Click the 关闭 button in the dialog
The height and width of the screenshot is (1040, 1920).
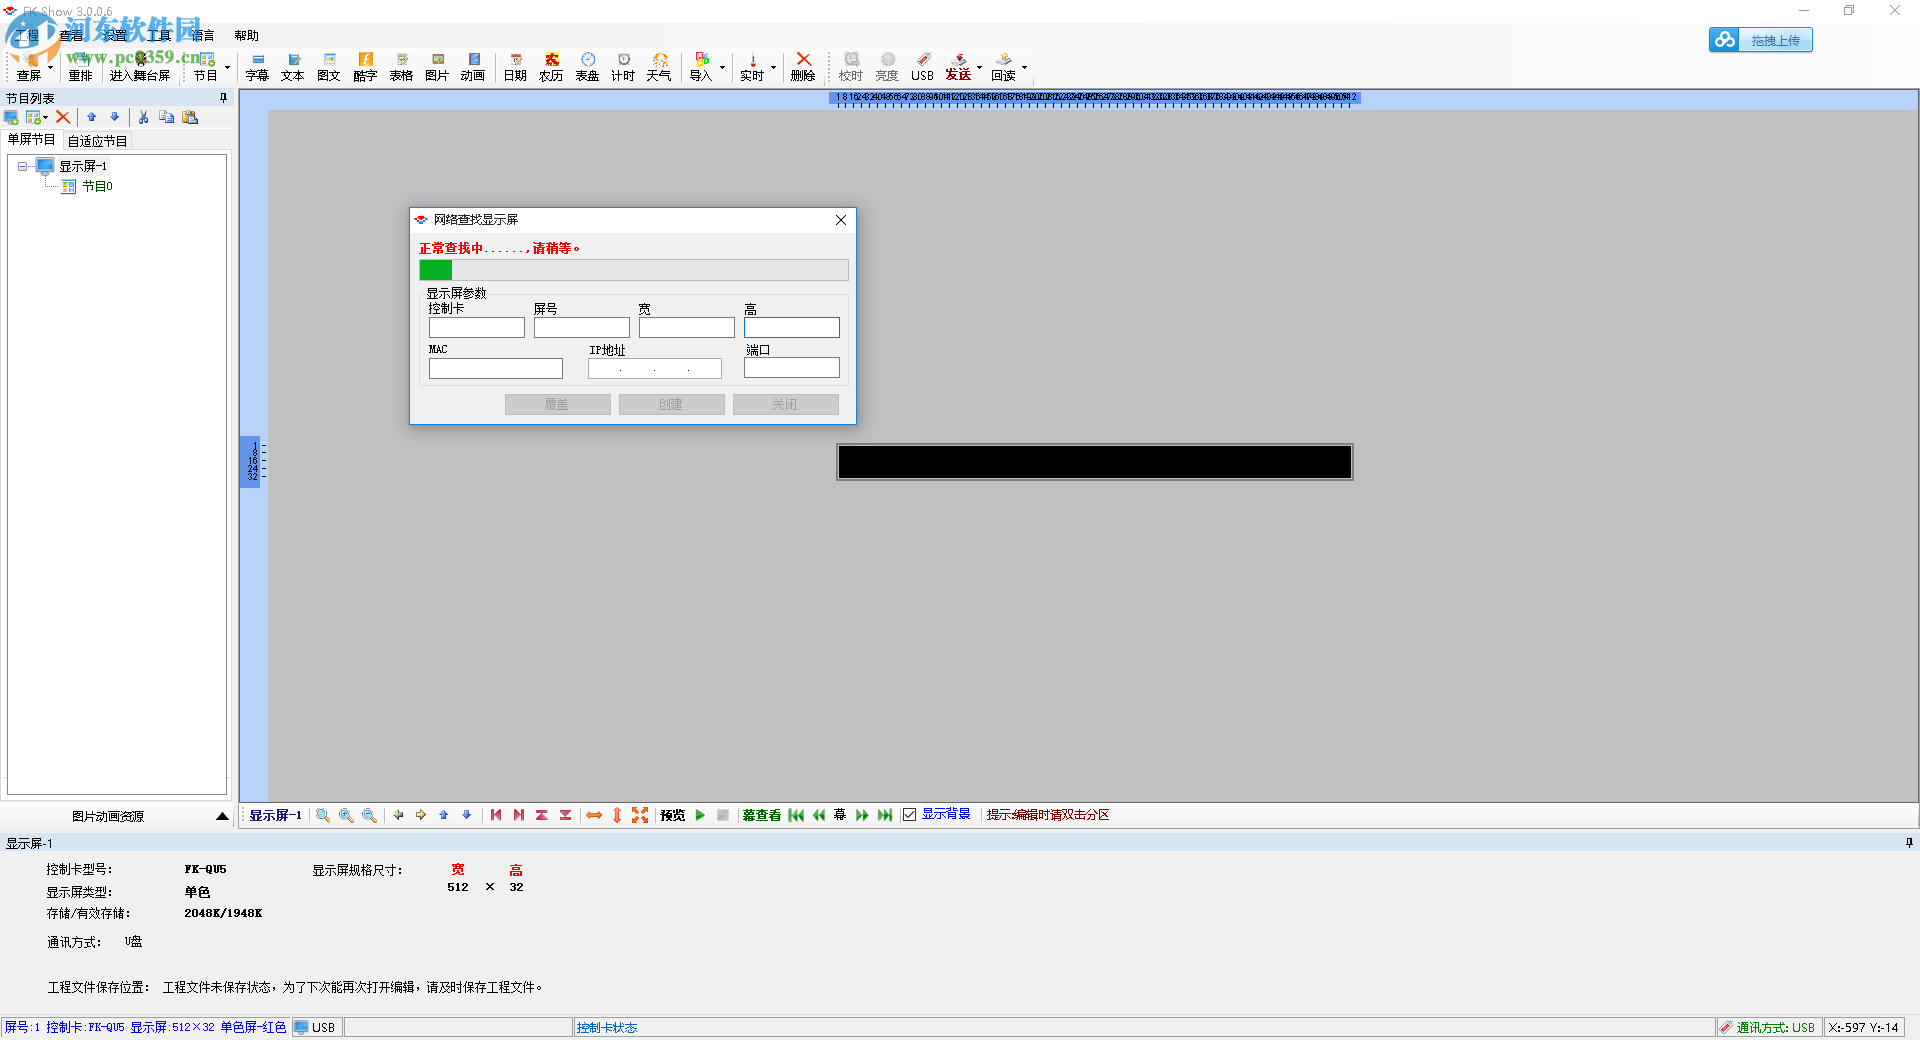pos(785,404)
